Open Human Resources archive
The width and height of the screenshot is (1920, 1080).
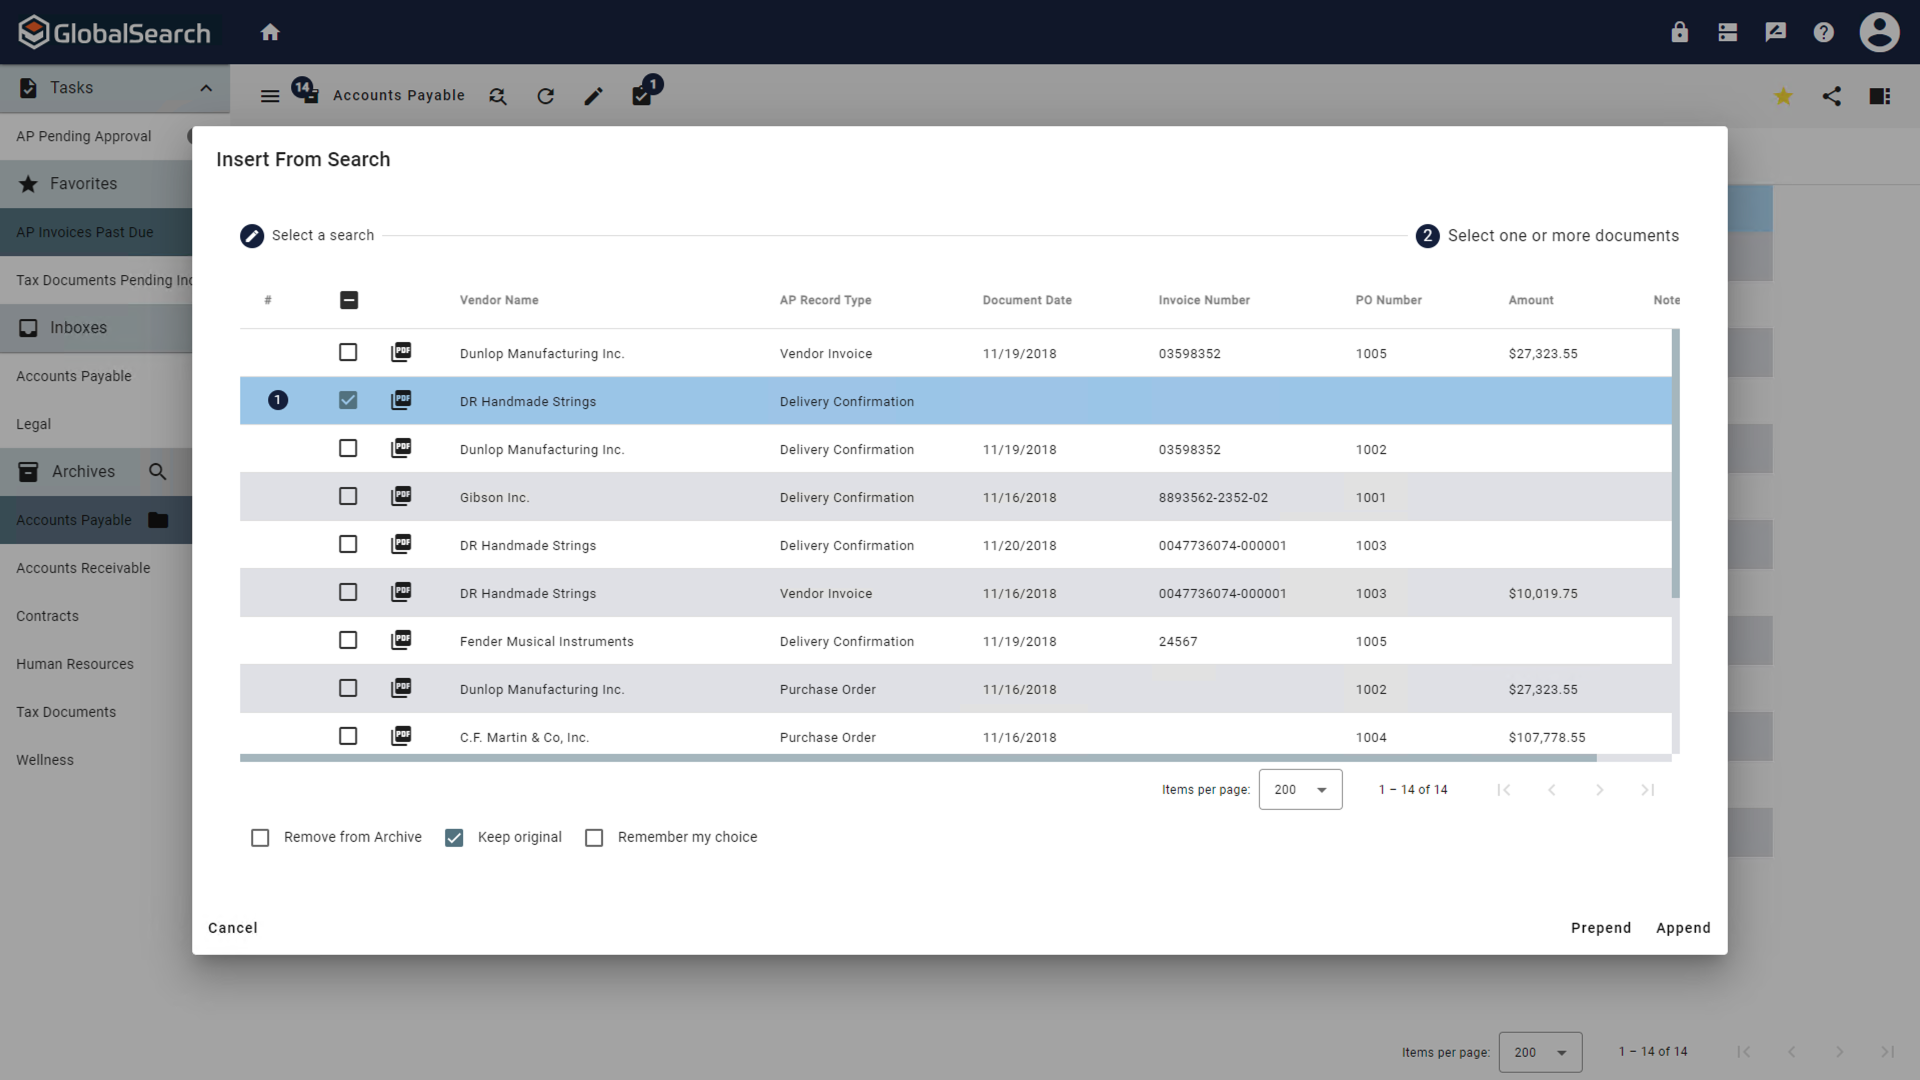pyautogui.click(x=75, y=664)
